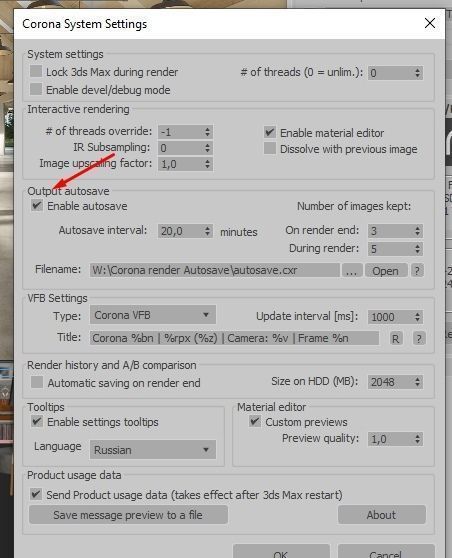Uncheck the 'Enable autosave' checkbox
This screenshot has height=558, width=452.
click(x=37, y=205)
